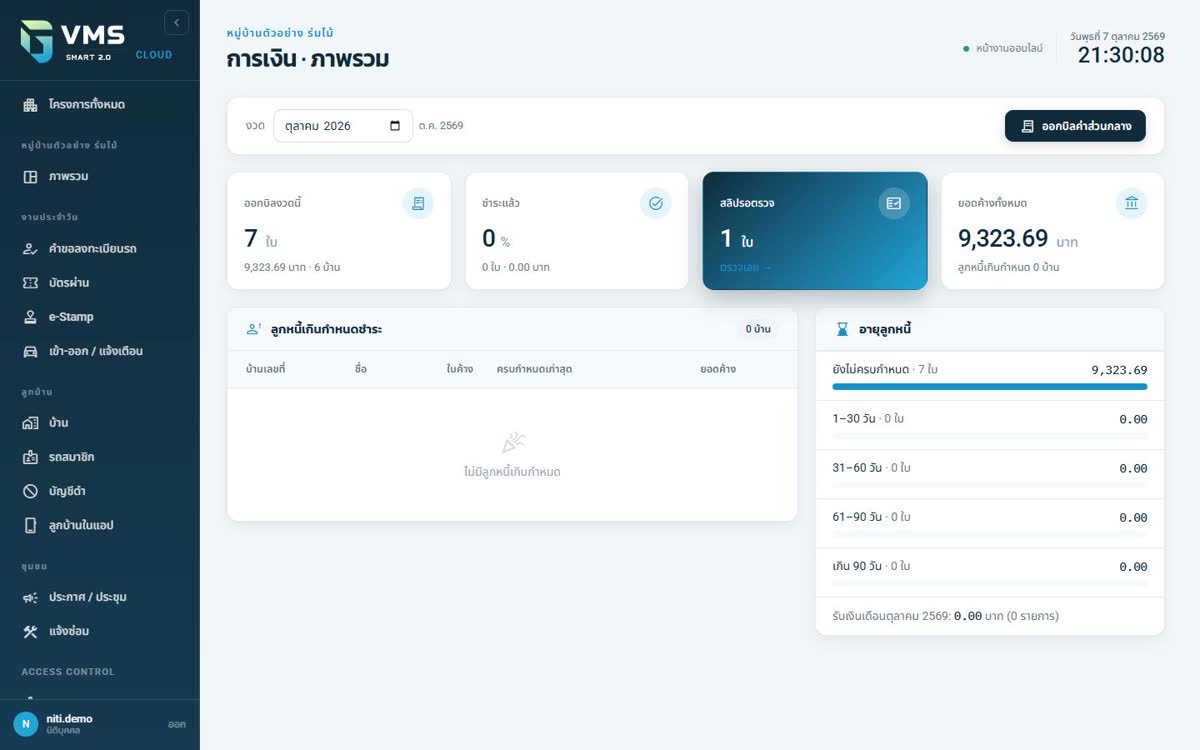
Task: Click the ออก logout link
Action: coord(176,724)
